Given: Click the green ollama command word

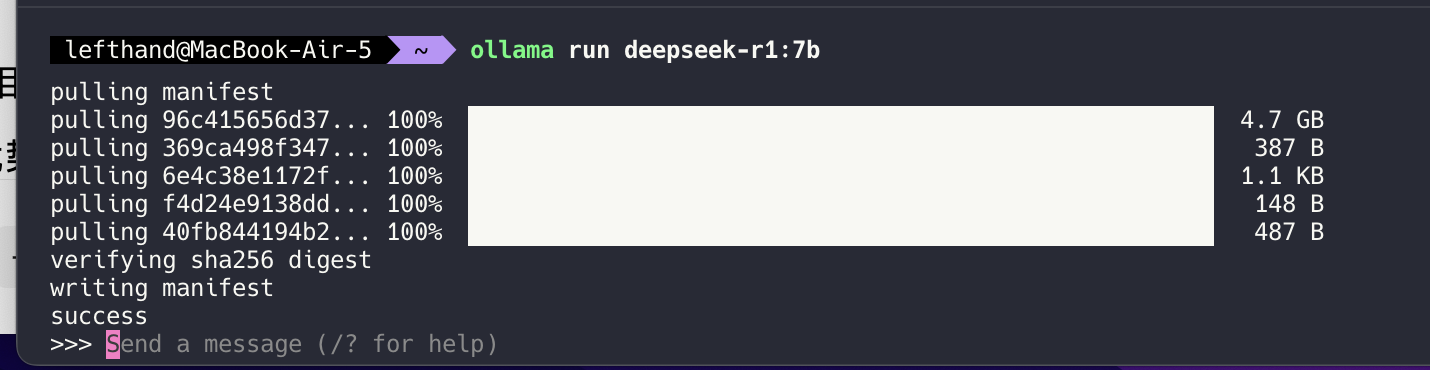Looking at the screenshot, I should (511, 49).
